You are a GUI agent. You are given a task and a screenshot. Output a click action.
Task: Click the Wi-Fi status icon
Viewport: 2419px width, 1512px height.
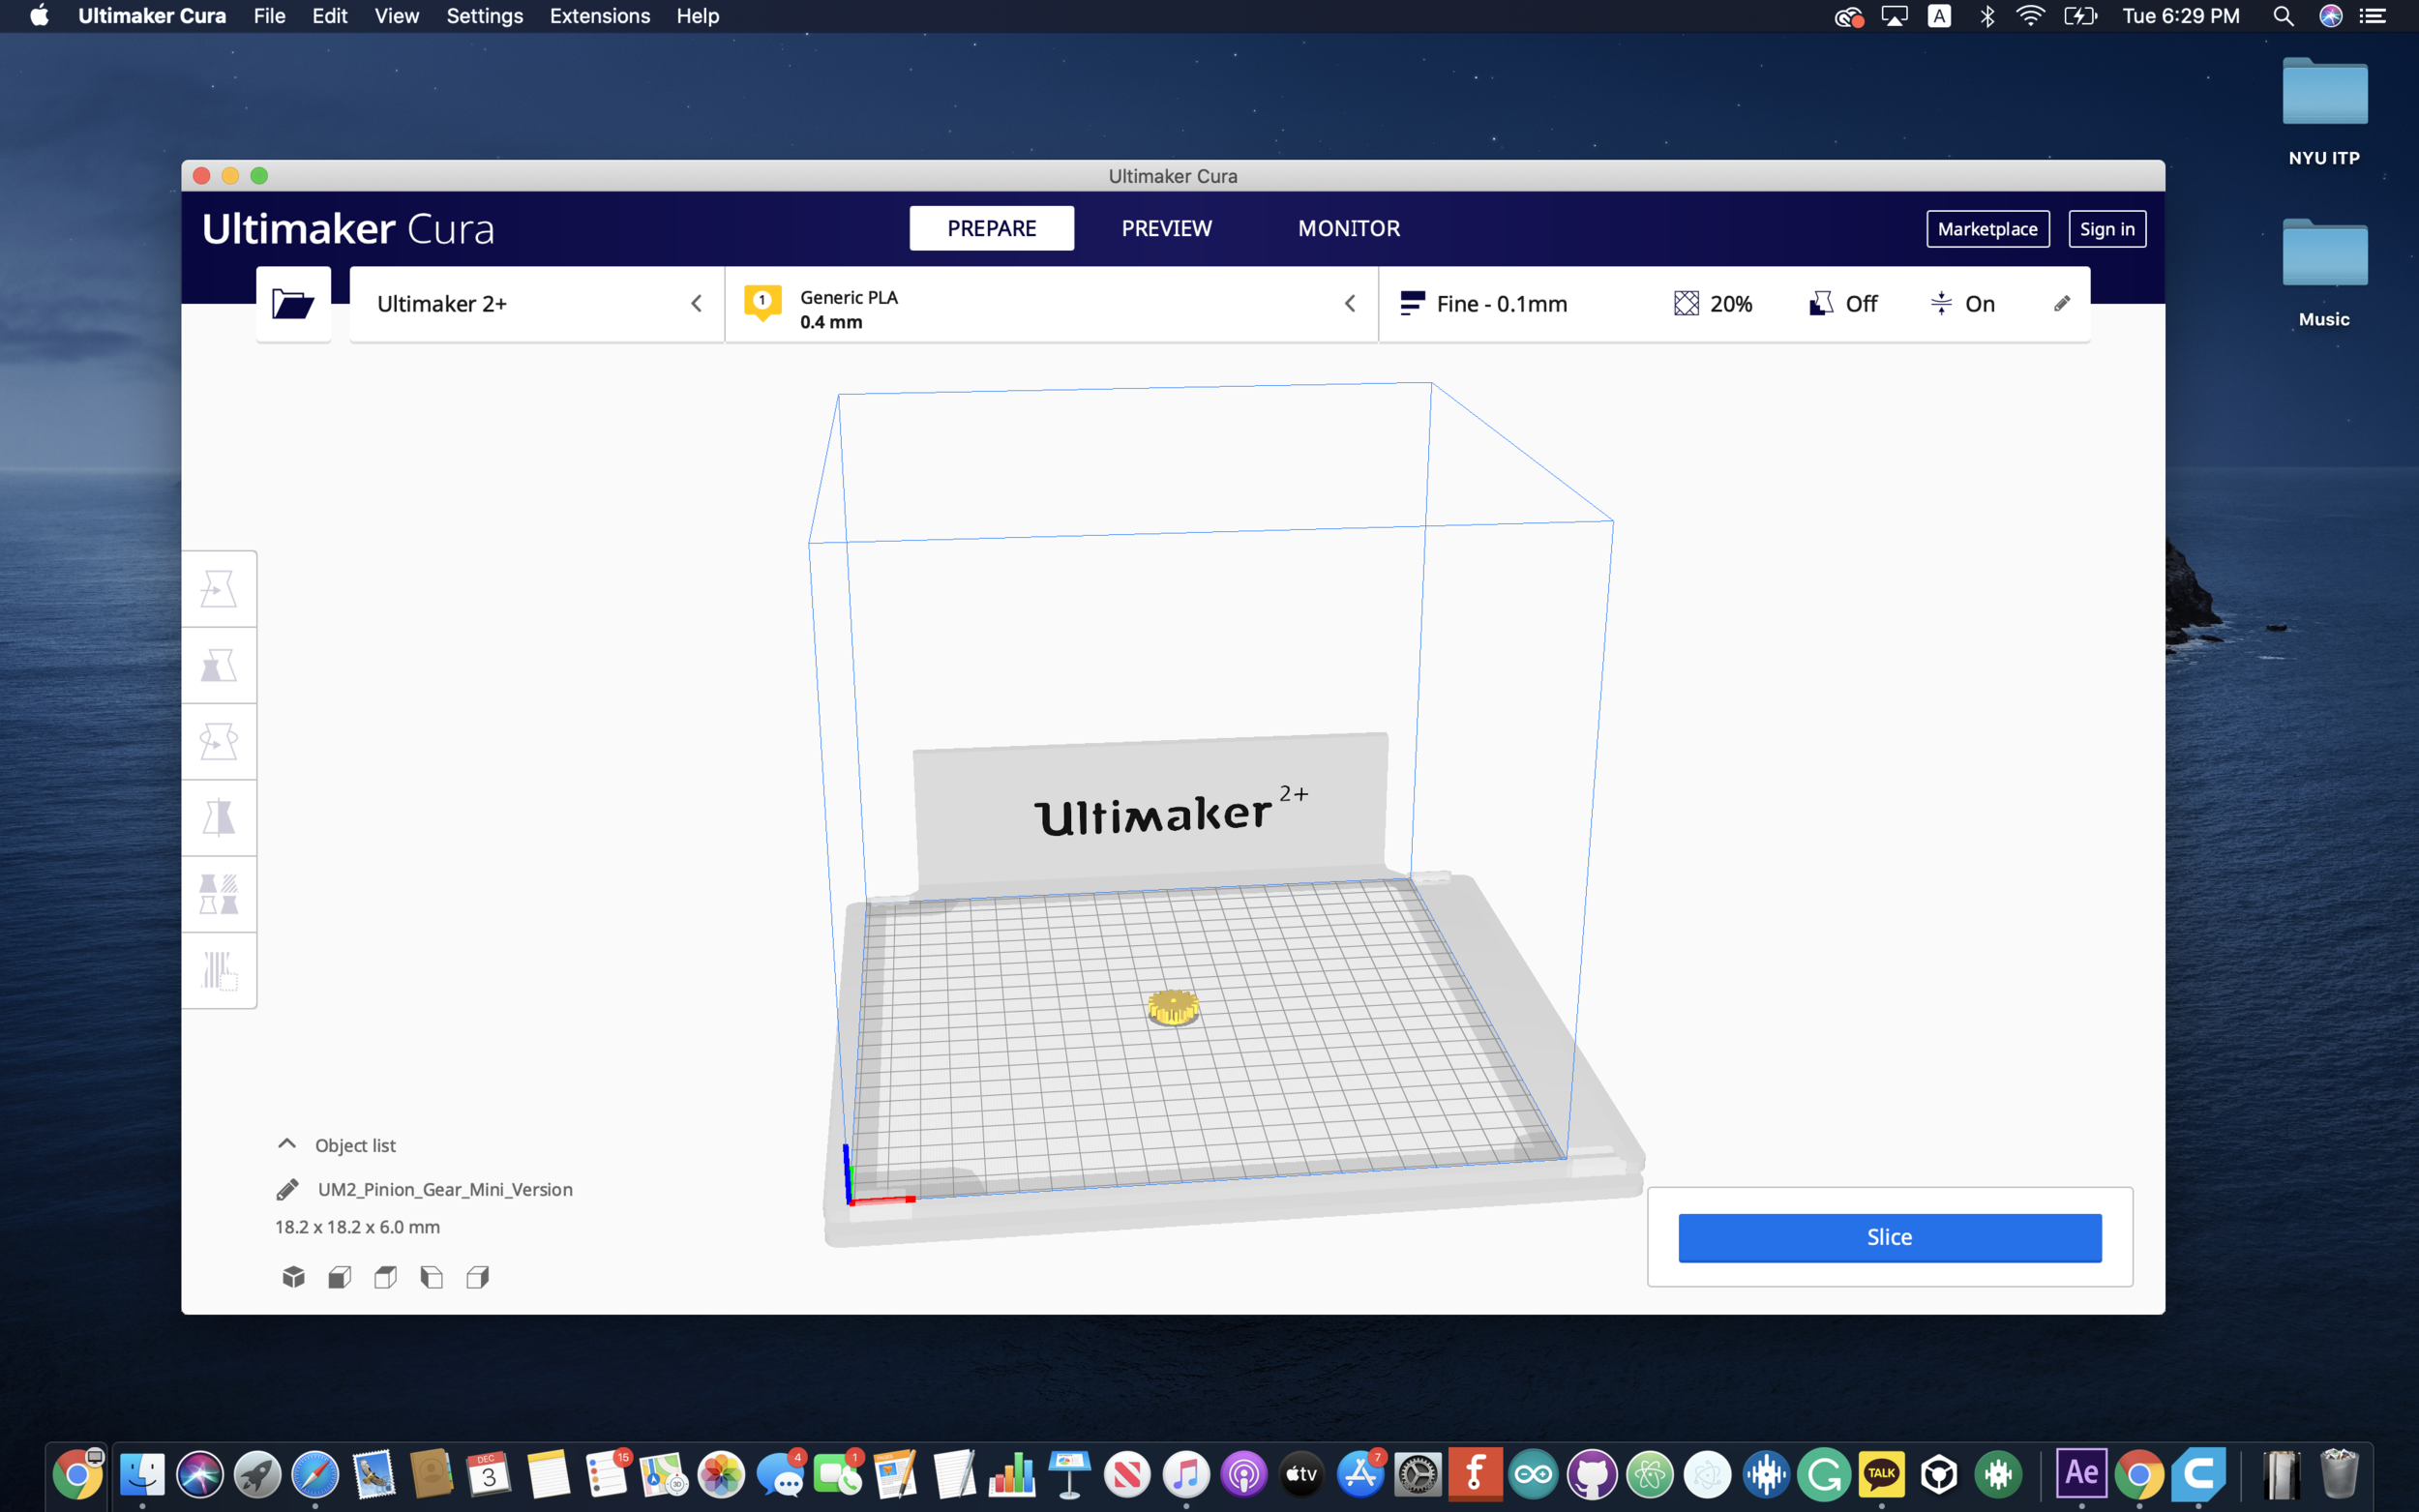point(2030,16)
